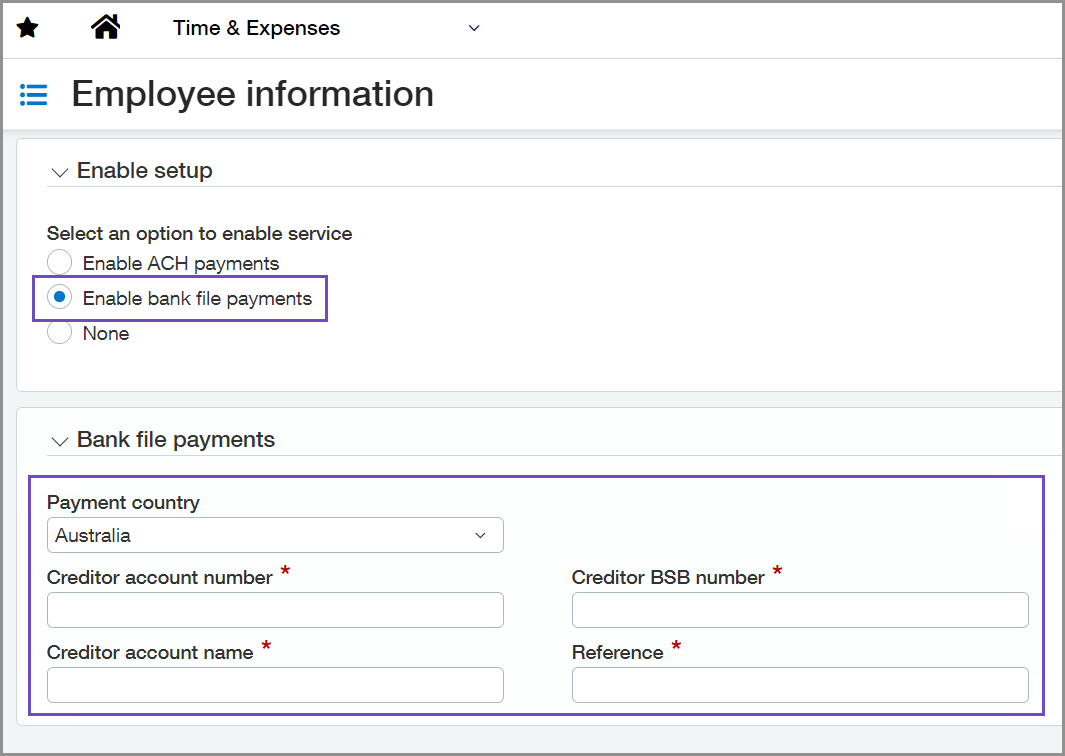Select the Reference text box
Image resolution: width=1065 pixels, height=756 pixels.
coord(799,685)
